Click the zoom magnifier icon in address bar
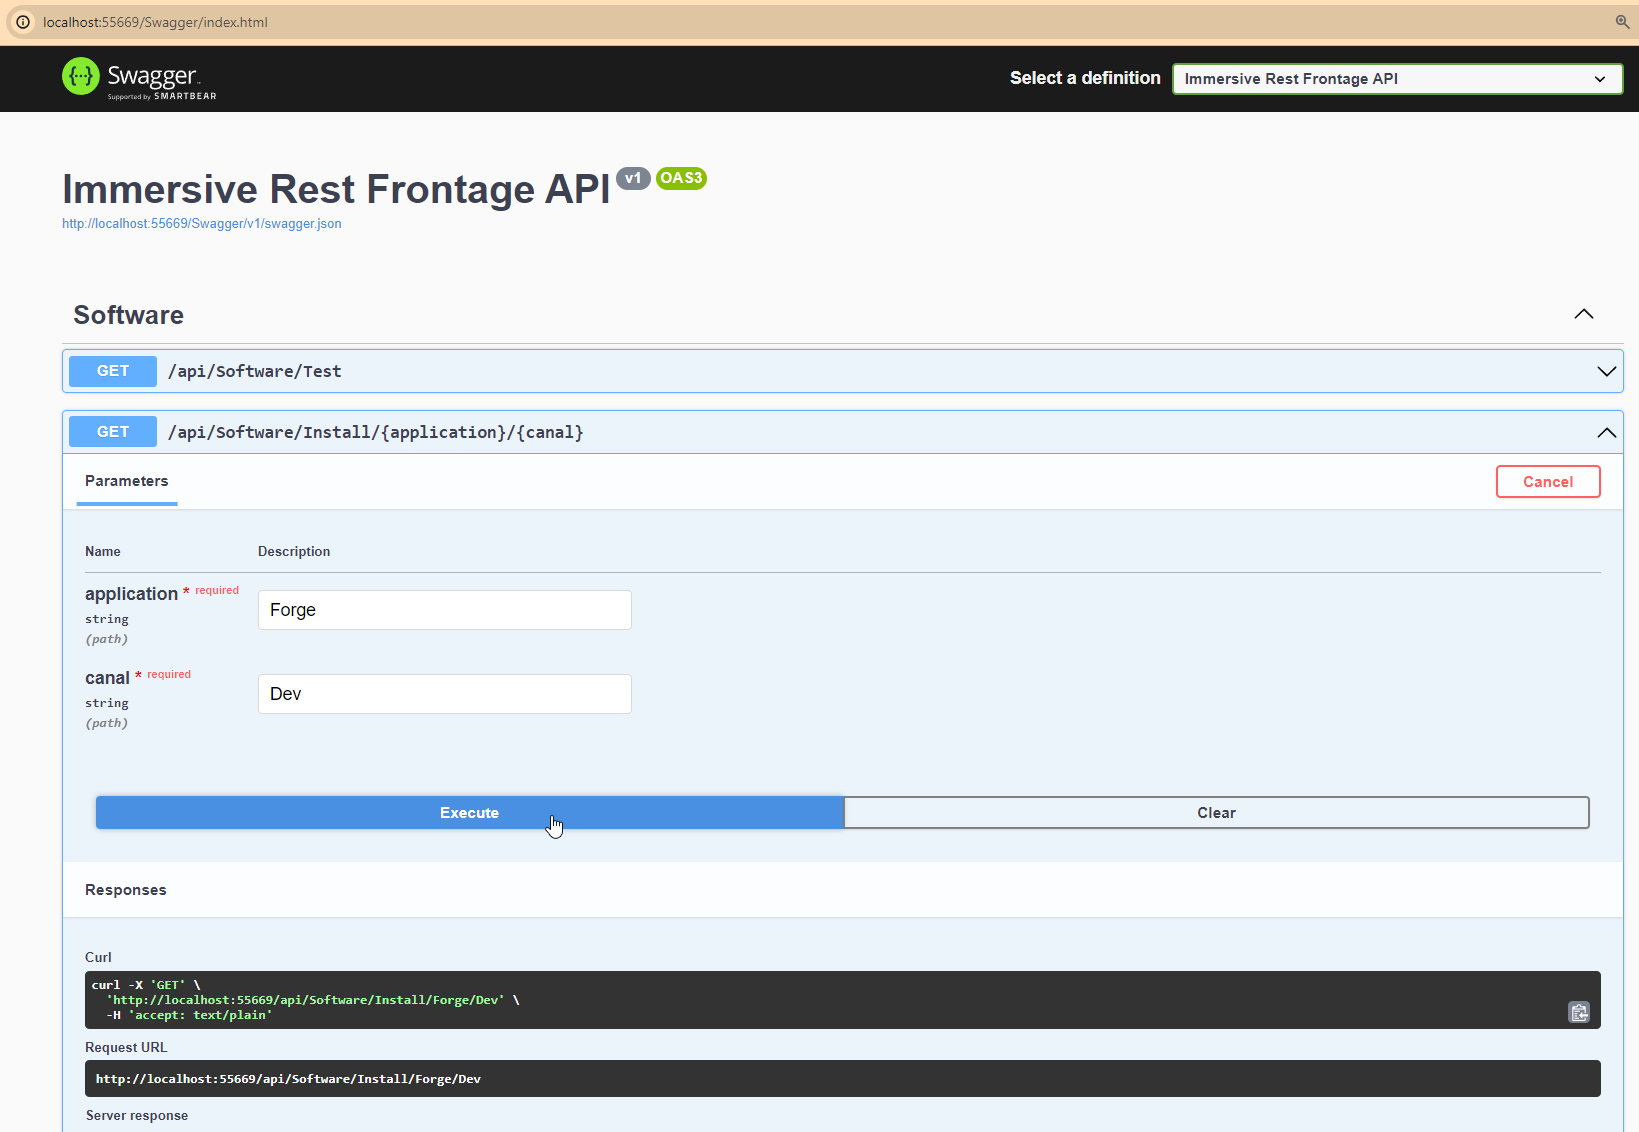The width and height of the screenshot is (1639, 1132). 1622,22
